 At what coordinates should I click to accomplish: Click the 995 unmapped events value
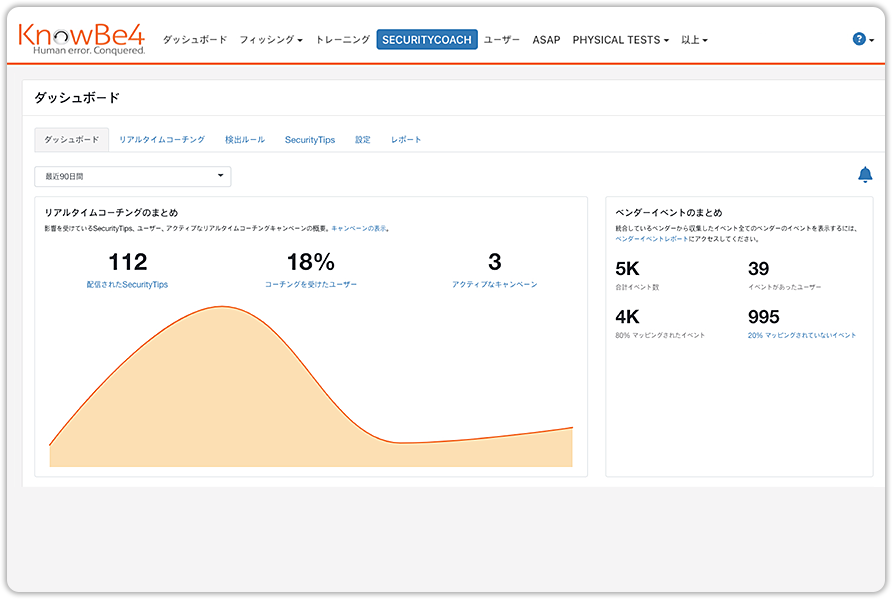pos(763,317)
